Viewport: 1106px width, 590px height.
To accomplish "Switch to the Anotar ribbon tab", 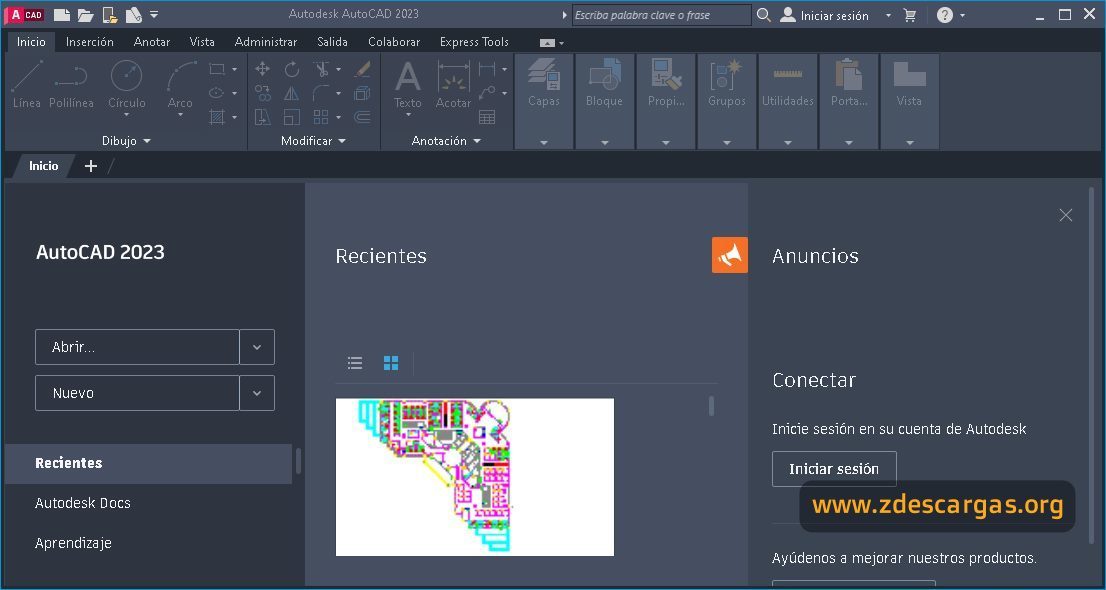I will tap(152, 42).
